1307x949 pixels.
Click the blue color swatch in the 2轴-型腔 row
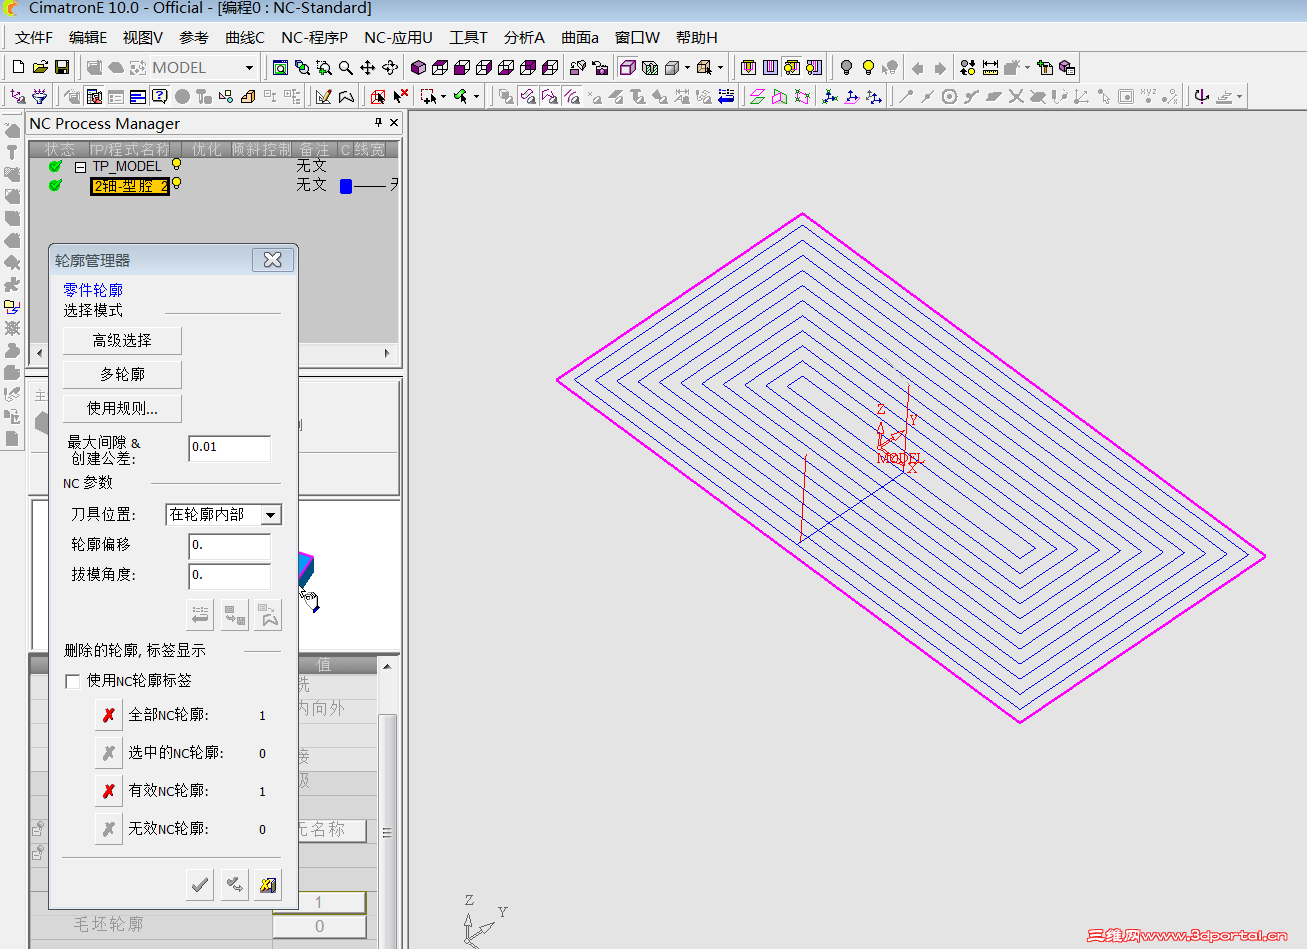click(346, 186)
